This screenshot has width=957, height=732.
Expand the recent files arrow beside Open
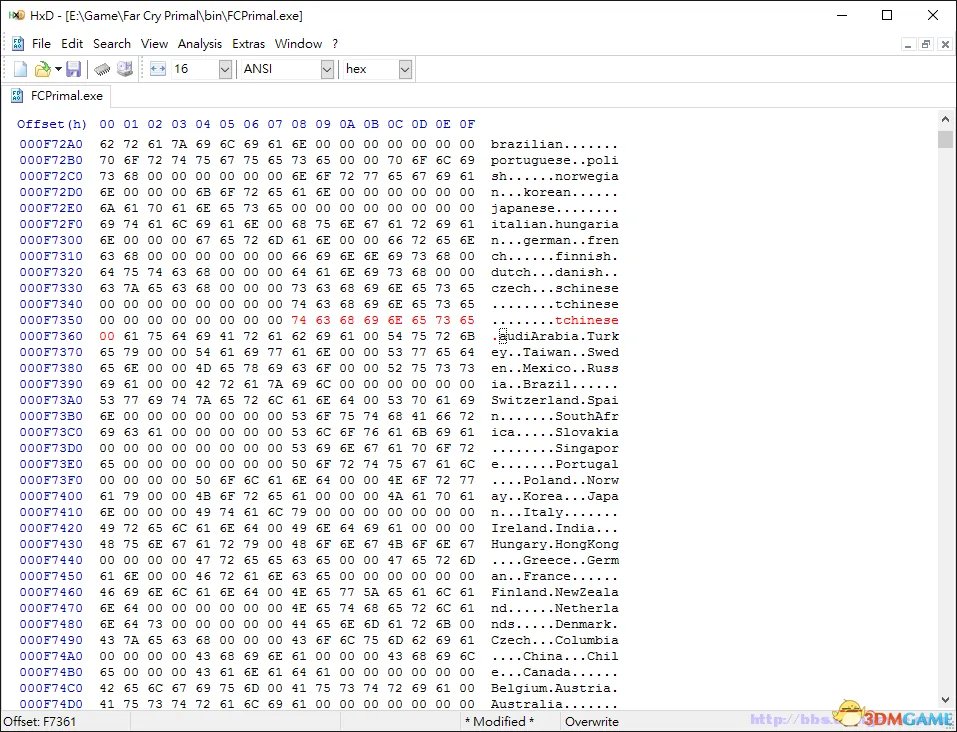(58, 69)
